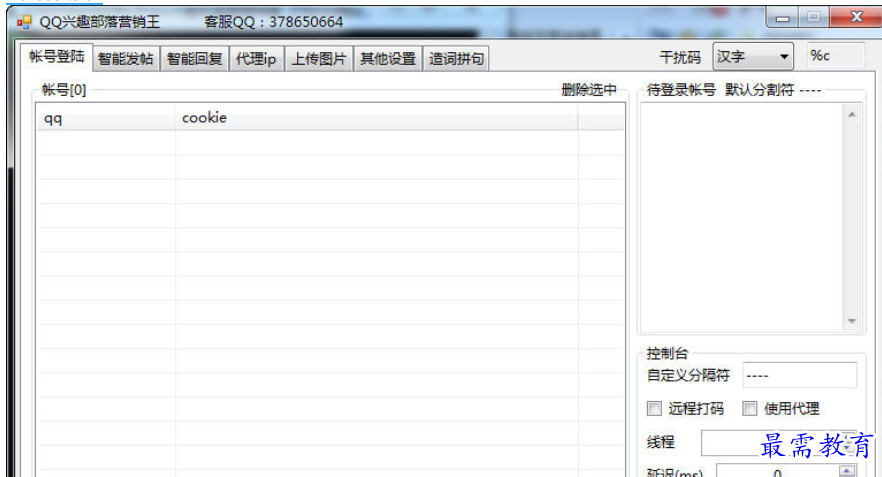Image resolution: width=882 pixels, height=477 pixels.
Task: Click the 线程 input field
Action: pyautogui.click(x=778, y=443)
